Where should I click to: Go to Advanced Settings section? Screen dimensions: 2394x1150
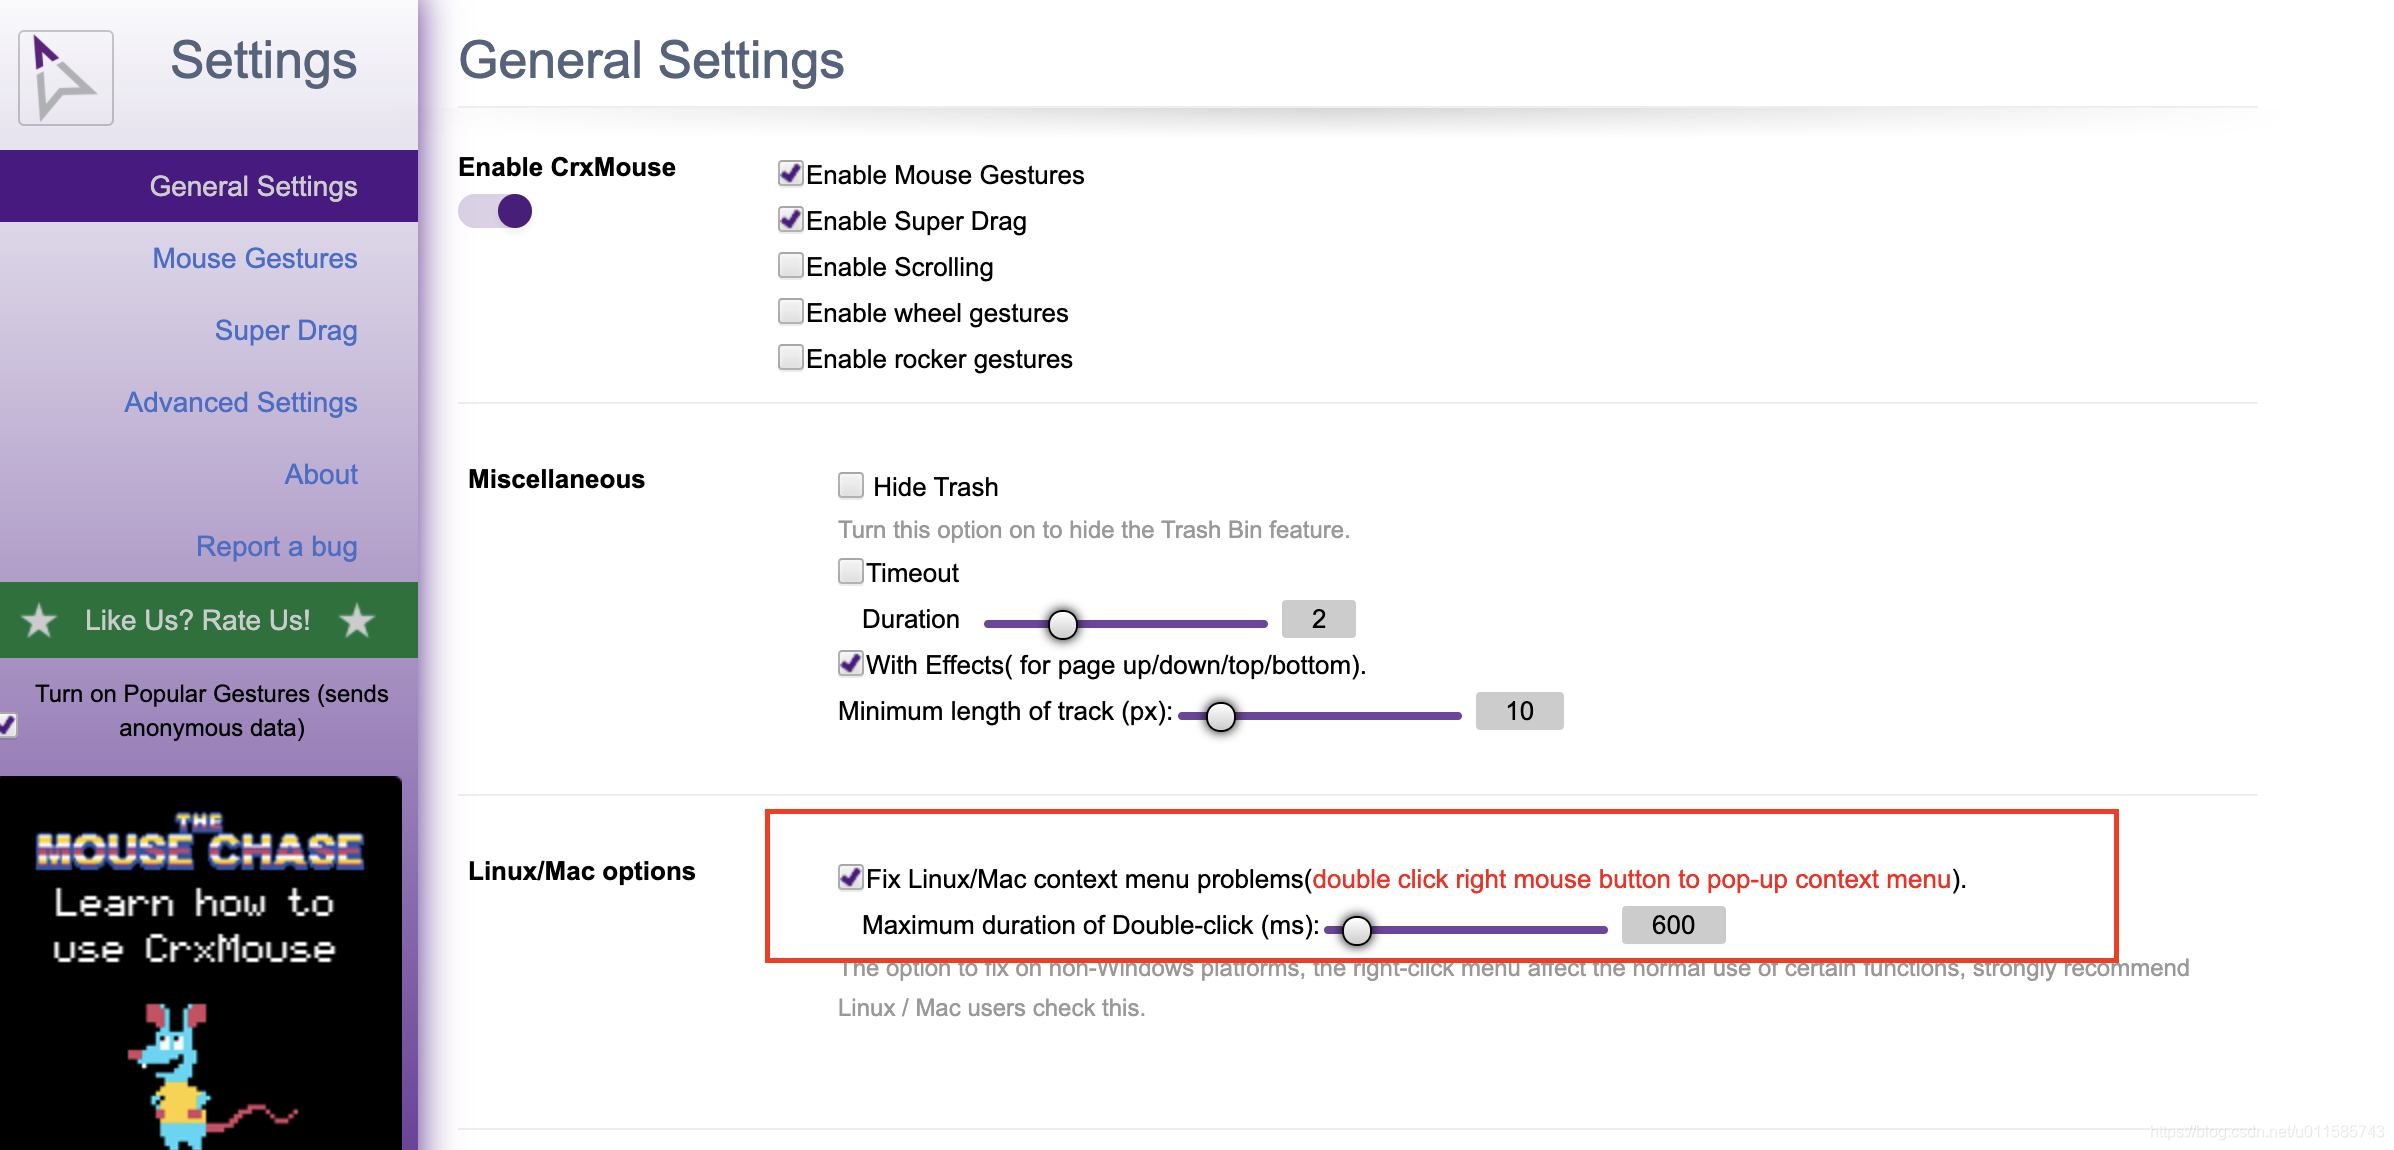pos(241,402)
